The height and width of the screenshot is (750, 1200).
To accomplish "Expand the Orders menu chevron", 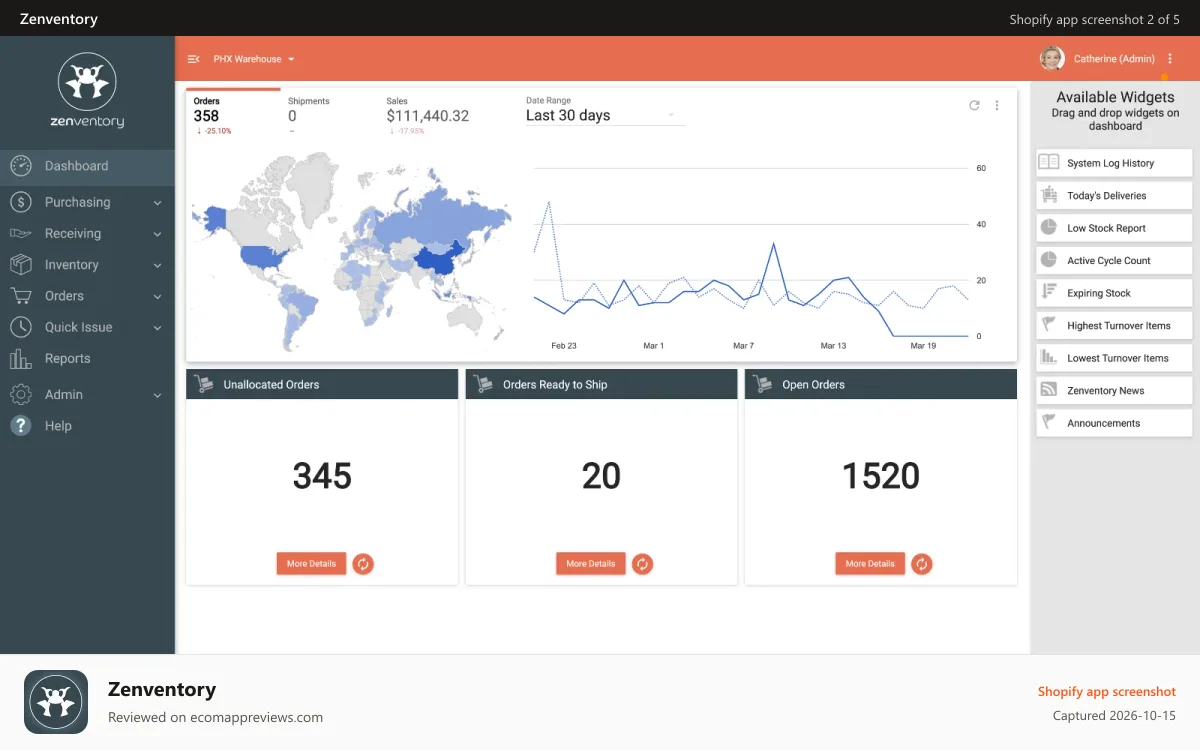I will 157,297.
